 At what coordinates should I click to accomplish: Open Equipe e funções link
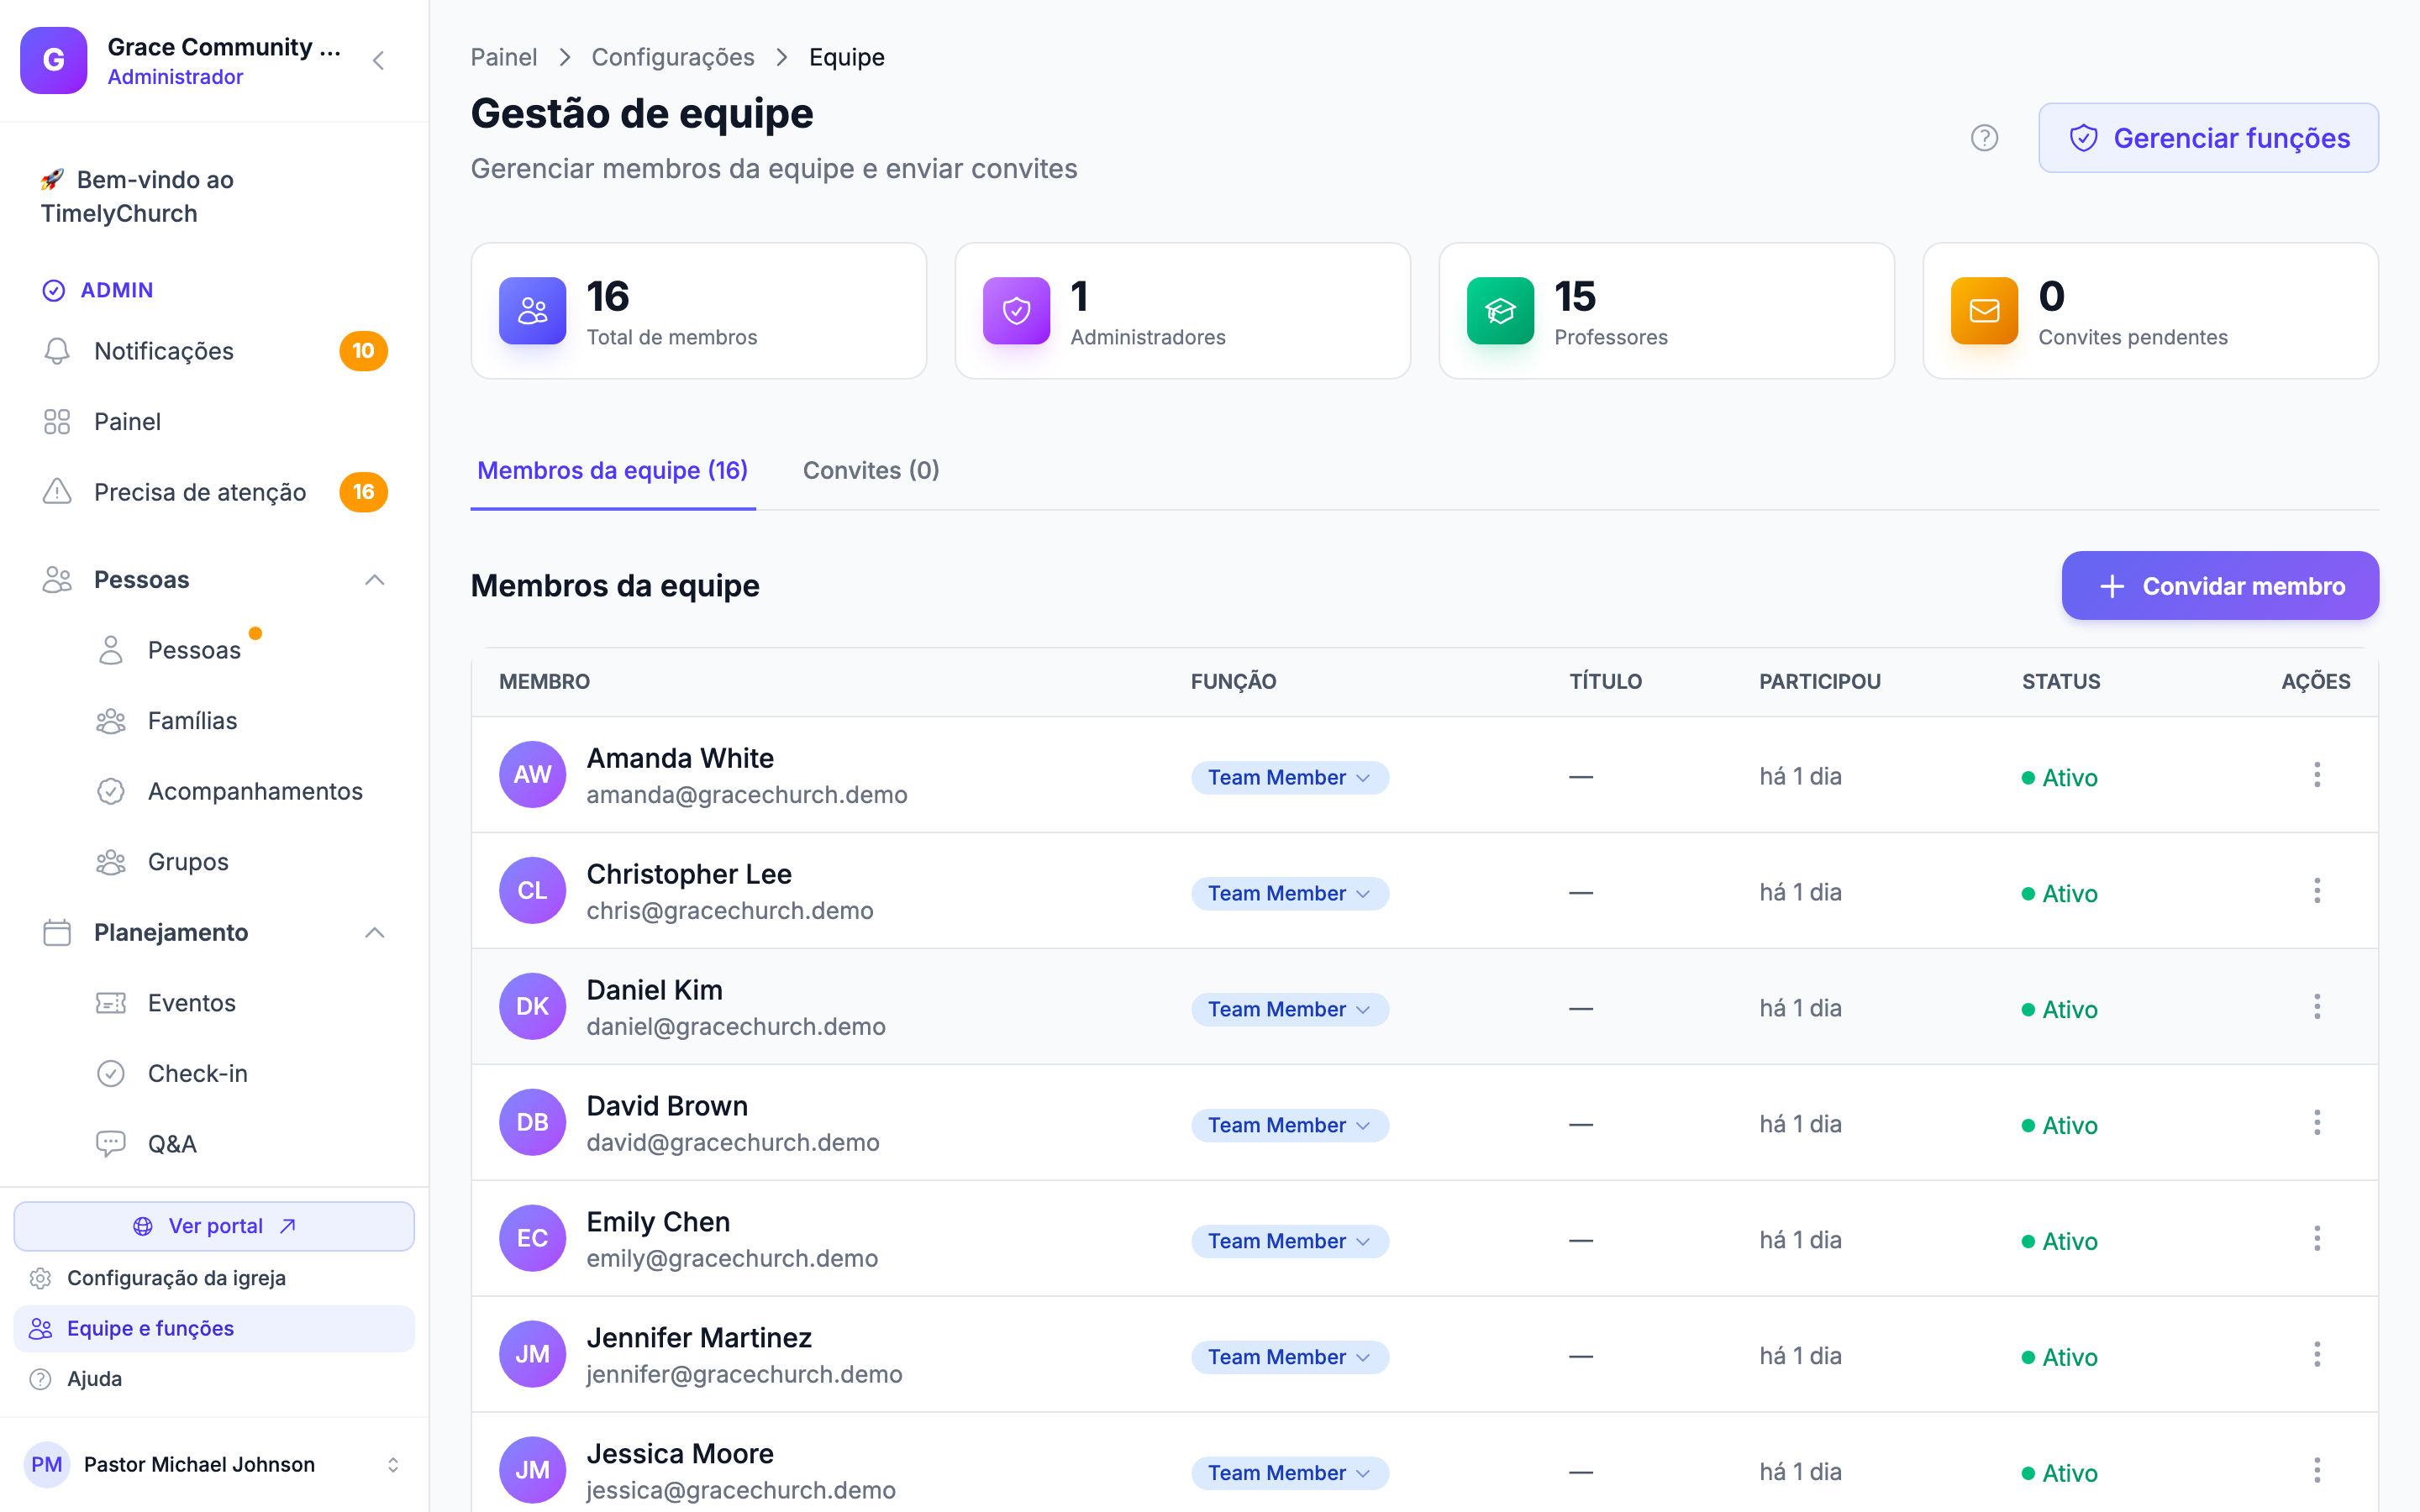214,1329
